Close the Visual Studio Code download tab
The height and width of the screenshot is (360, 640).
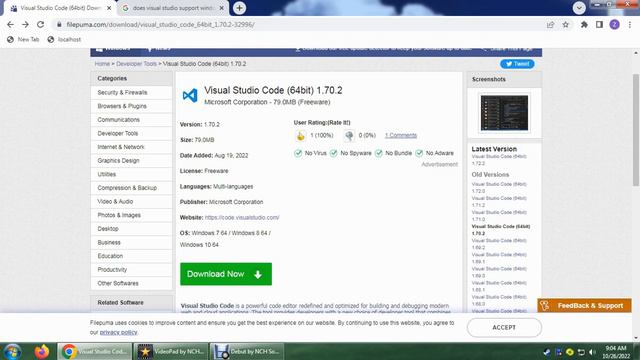point(109,8)
